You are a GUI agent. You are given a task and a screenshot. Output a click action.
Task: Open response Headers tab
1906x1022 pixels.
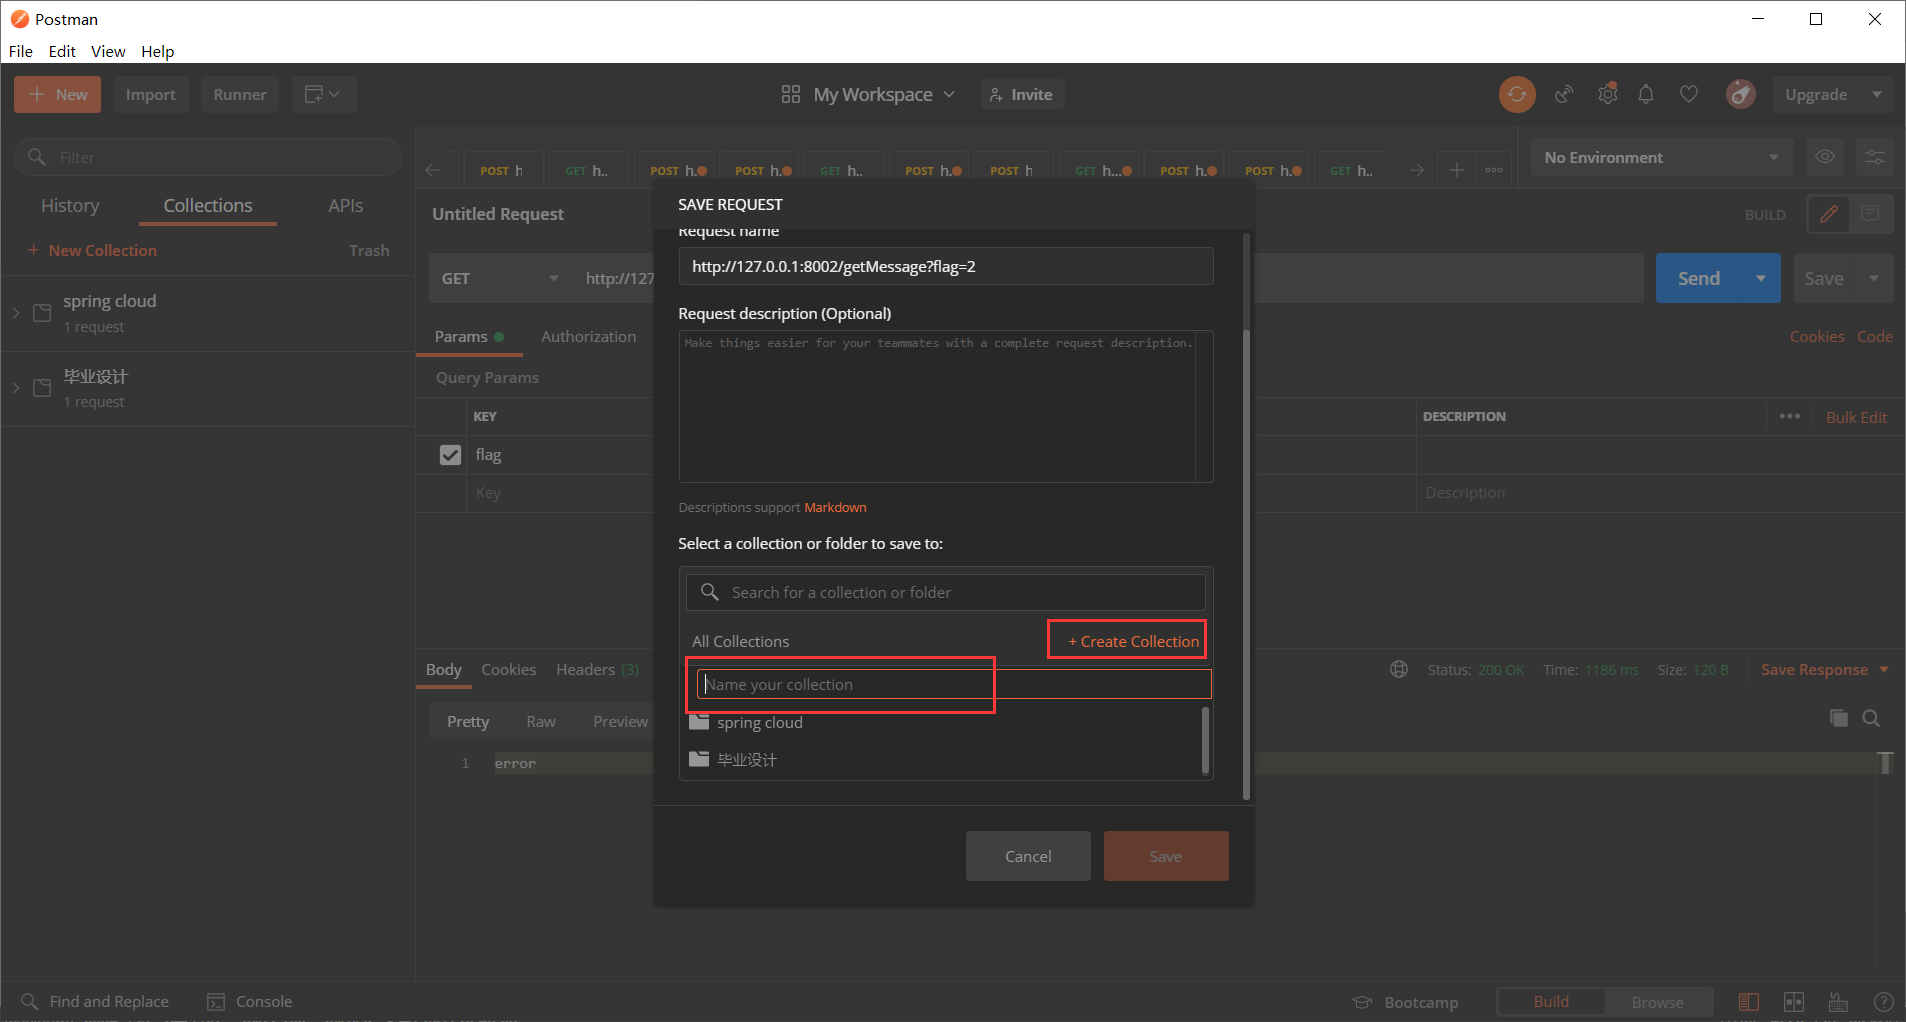pyautogui.click(x=597, y=669)
